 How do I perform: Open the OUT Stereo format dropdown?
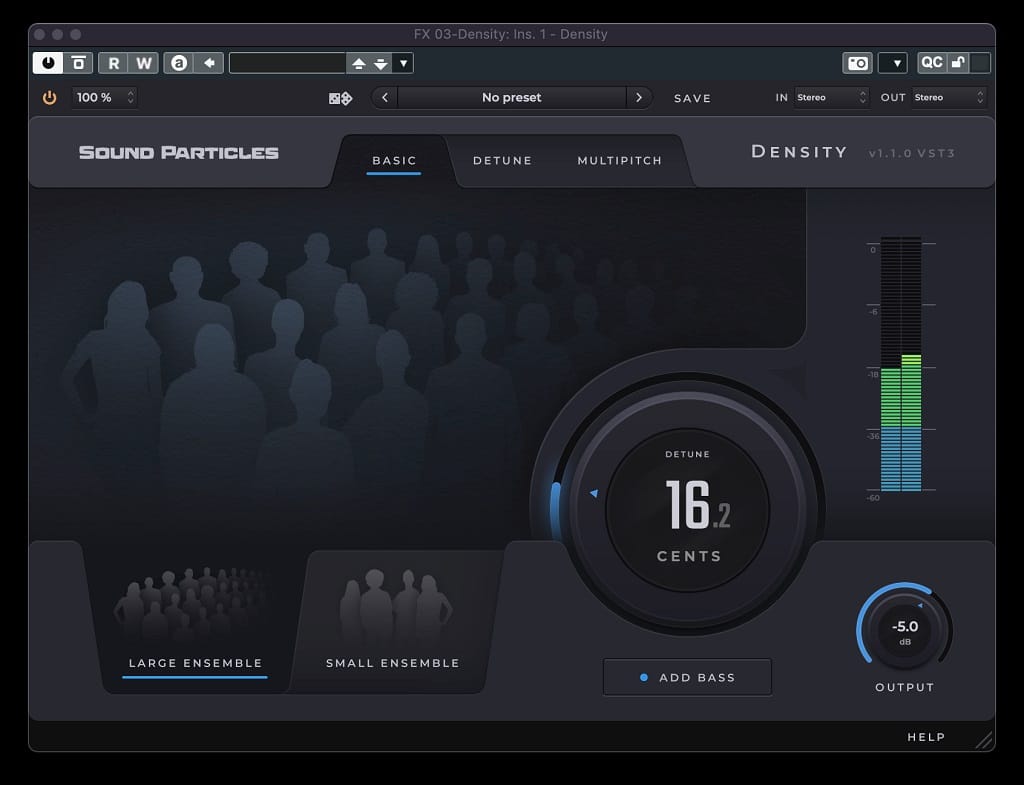949,97
